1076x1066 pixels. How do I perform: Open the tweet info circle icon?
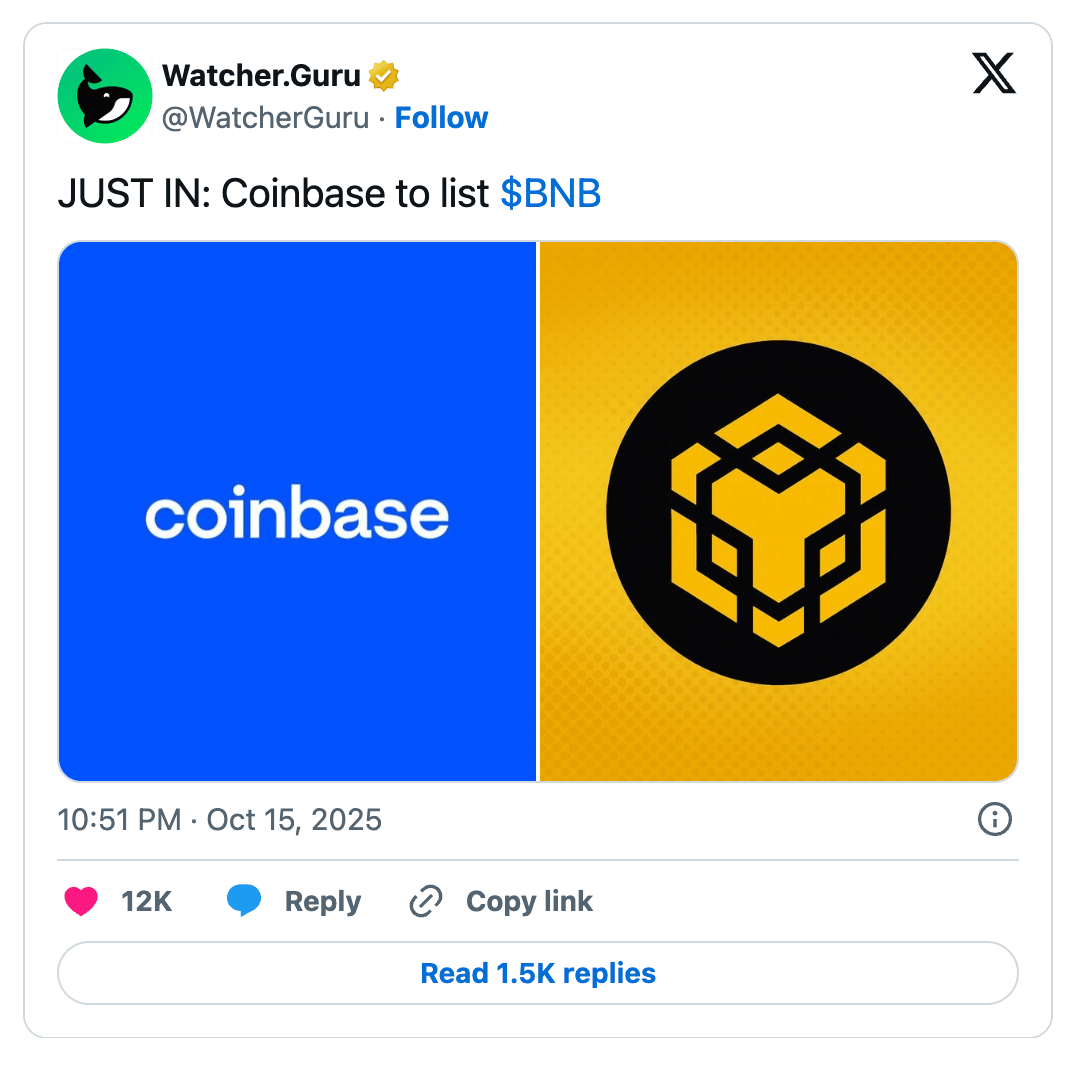(x=994, y=819)
